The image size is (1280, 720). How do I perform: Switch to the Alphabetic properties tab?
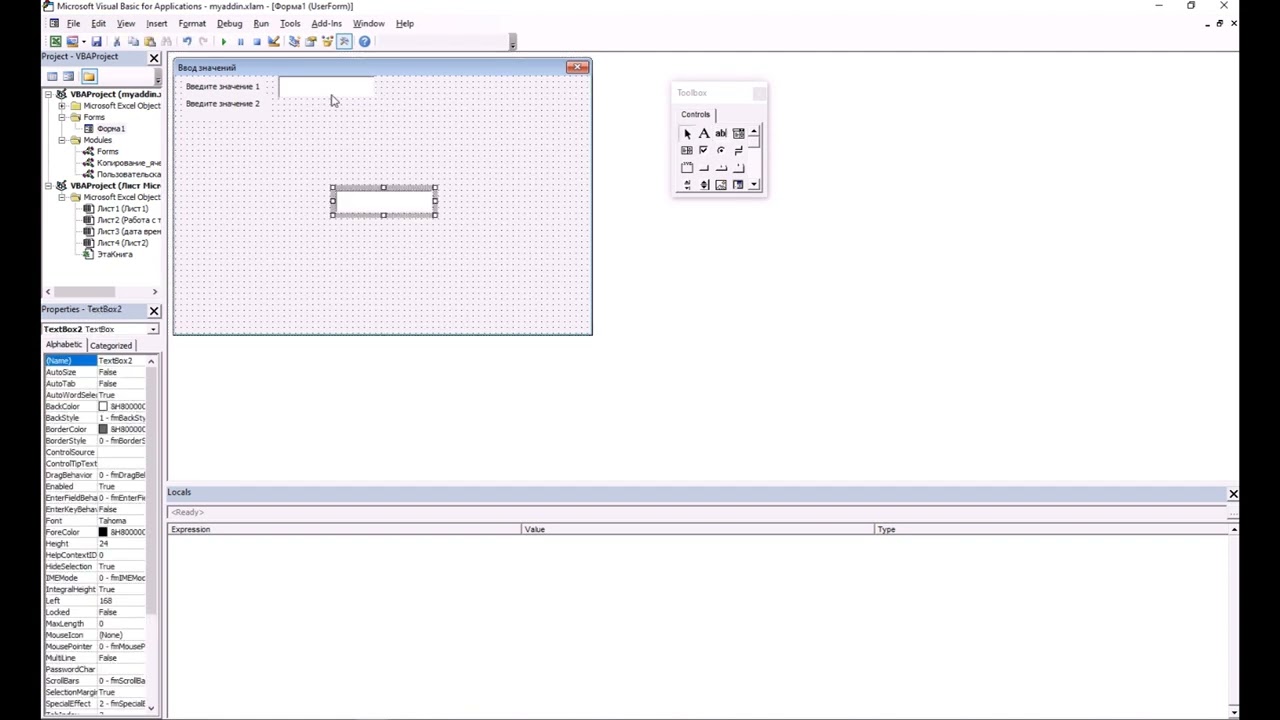pyautogui.click(x=64, y=344)
